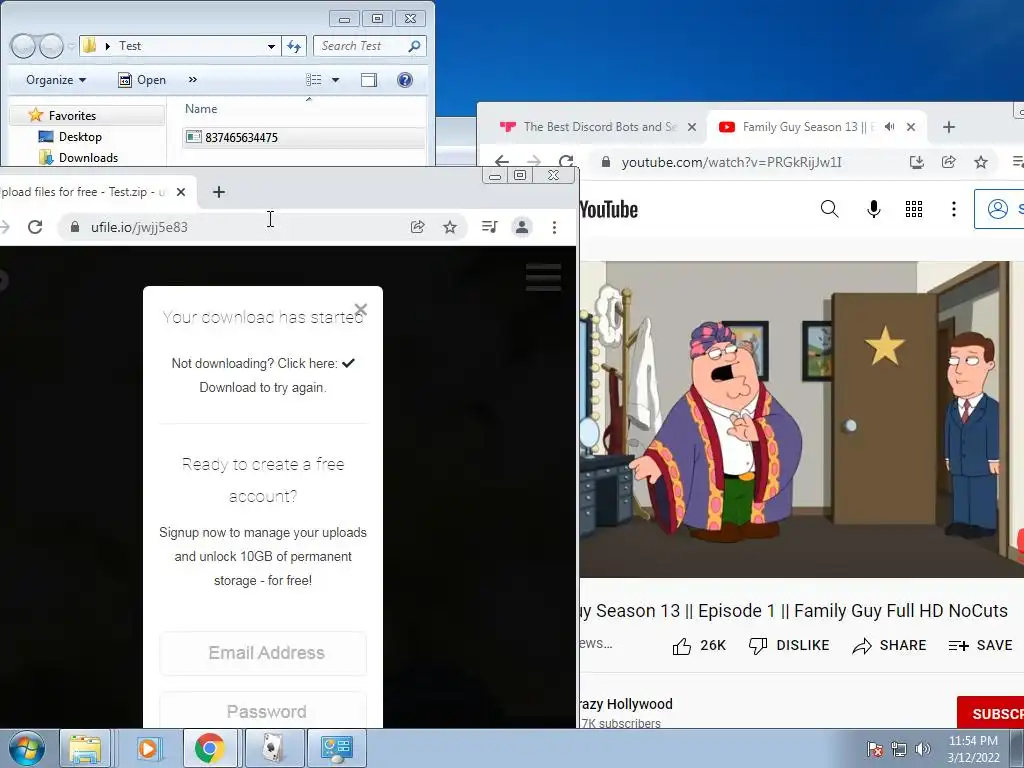This screenshot has height=768, width=1024.
Task: Click the ufile.io address bar URL
Action: tap(139, 227)
